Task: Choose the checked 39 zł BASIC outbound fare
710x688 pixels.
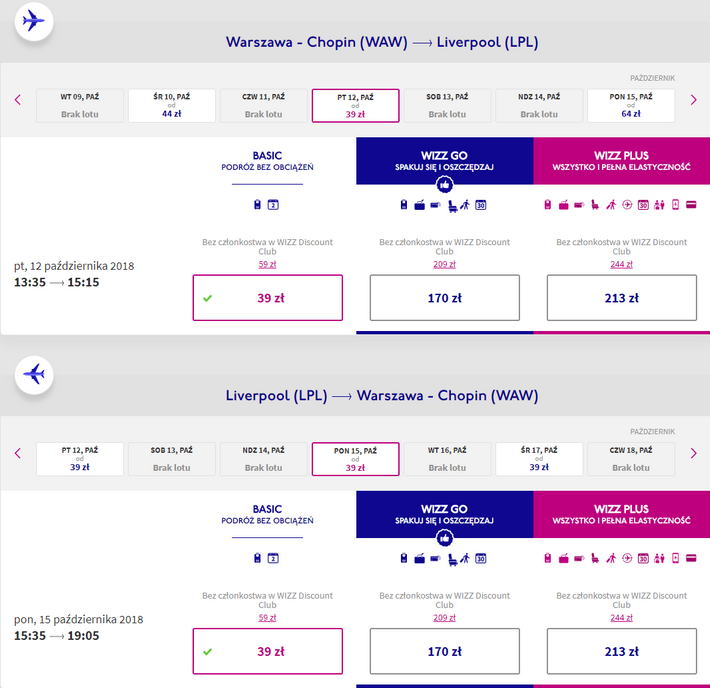Action: click(268, 298)
